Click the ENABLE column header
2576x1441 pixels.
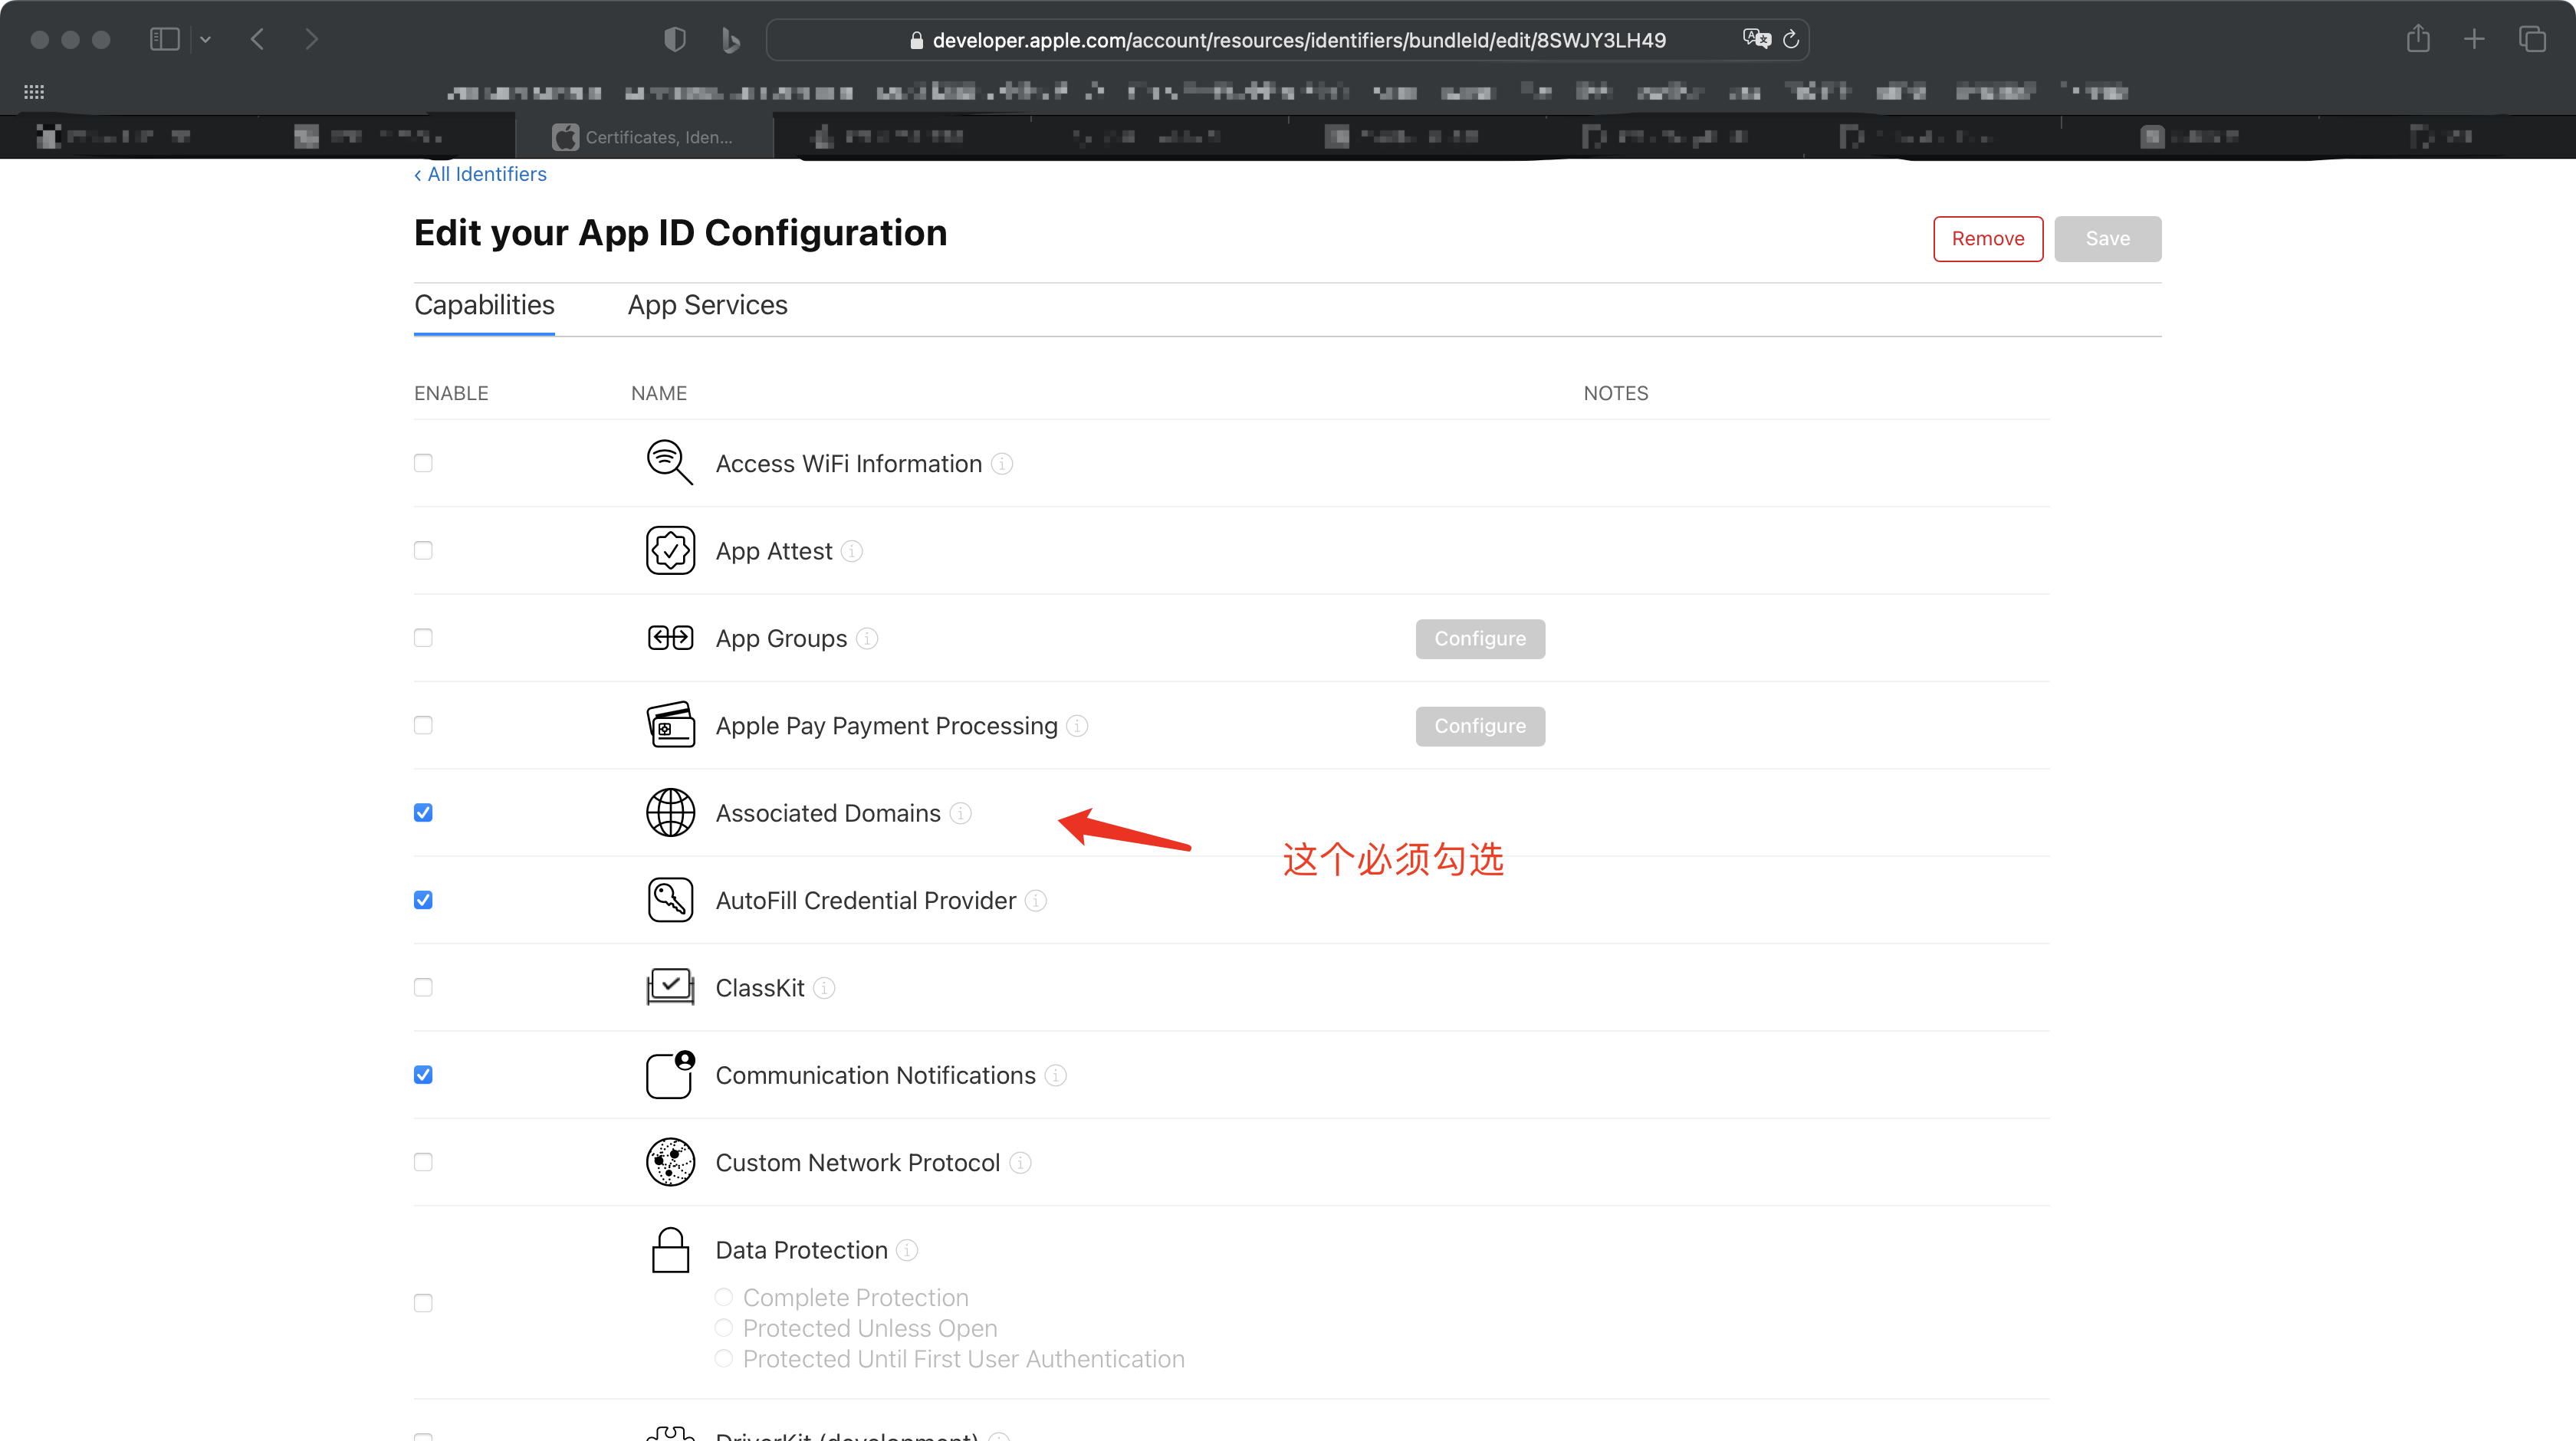(x=451, y=393)
